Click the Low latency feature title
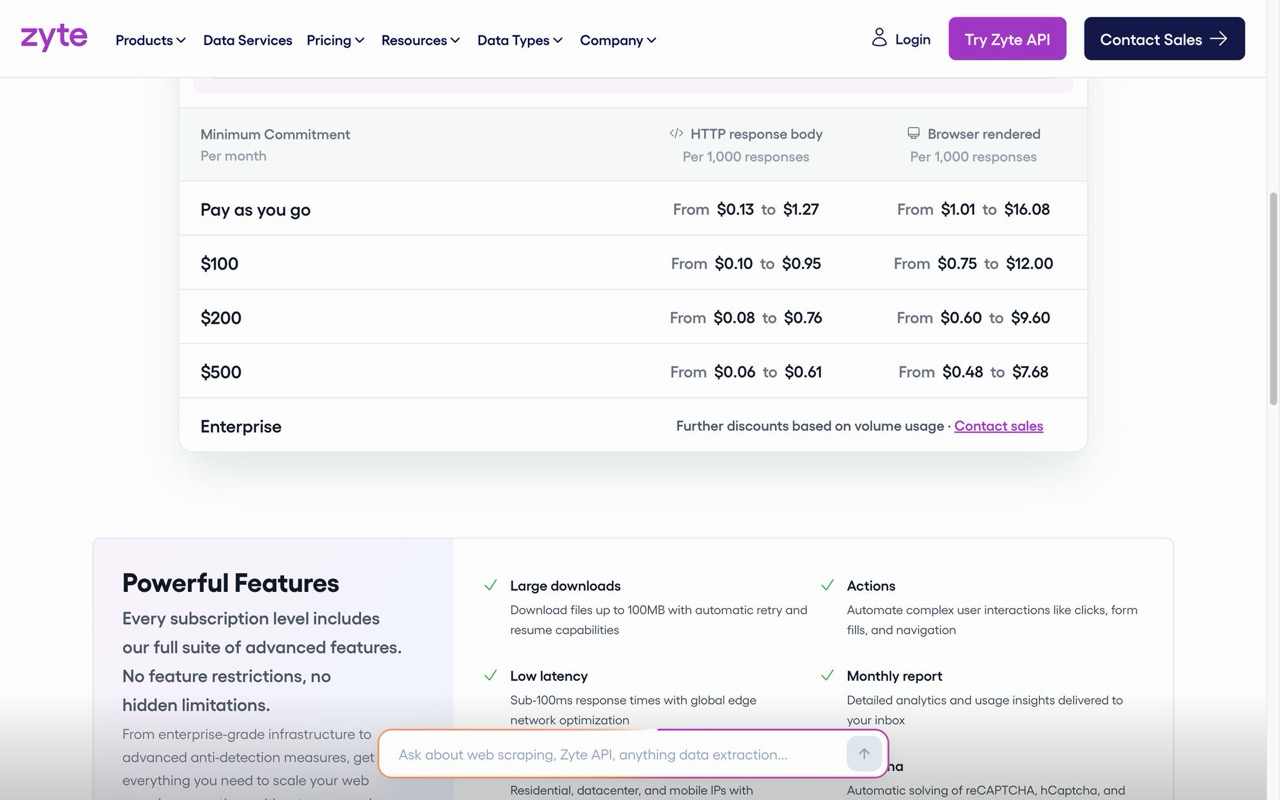The height and width of the screenshot is (800, 1280). coord(549,676)
